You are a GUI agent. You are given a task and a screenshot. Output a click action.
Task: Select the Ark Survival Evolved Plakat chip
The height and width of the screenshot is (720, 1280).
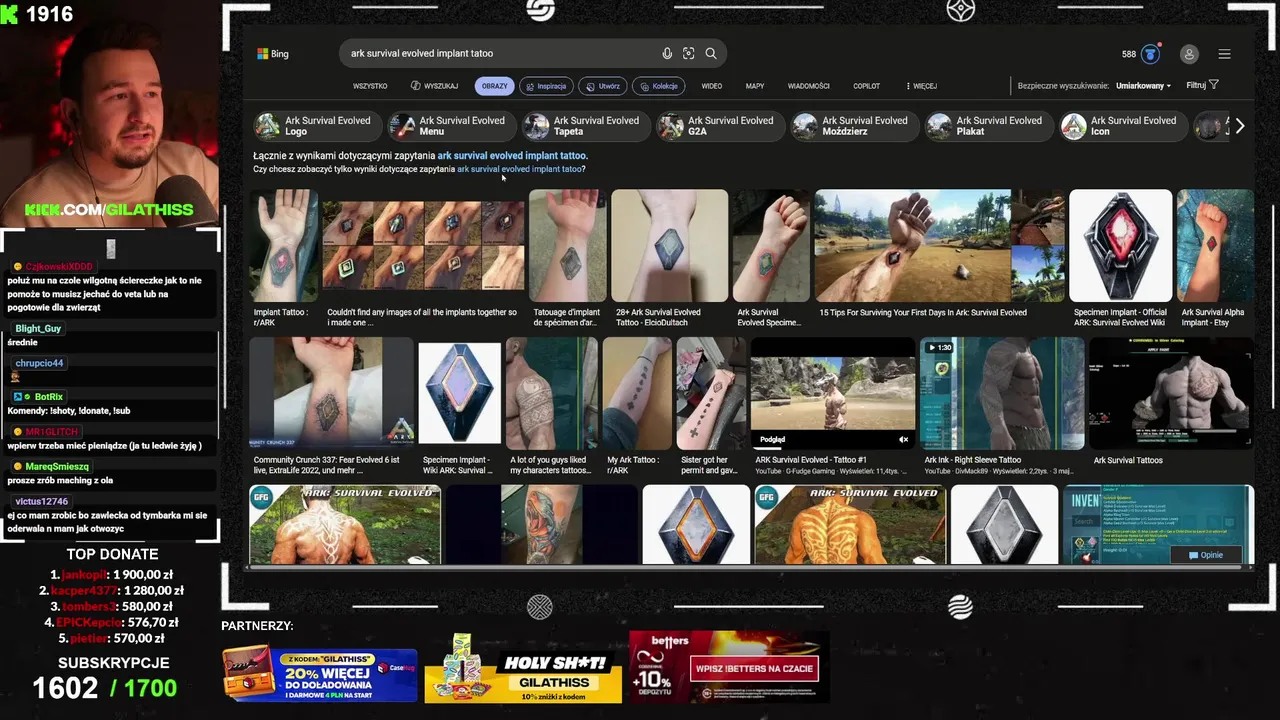pyautogui.click(x=987, y=126)
